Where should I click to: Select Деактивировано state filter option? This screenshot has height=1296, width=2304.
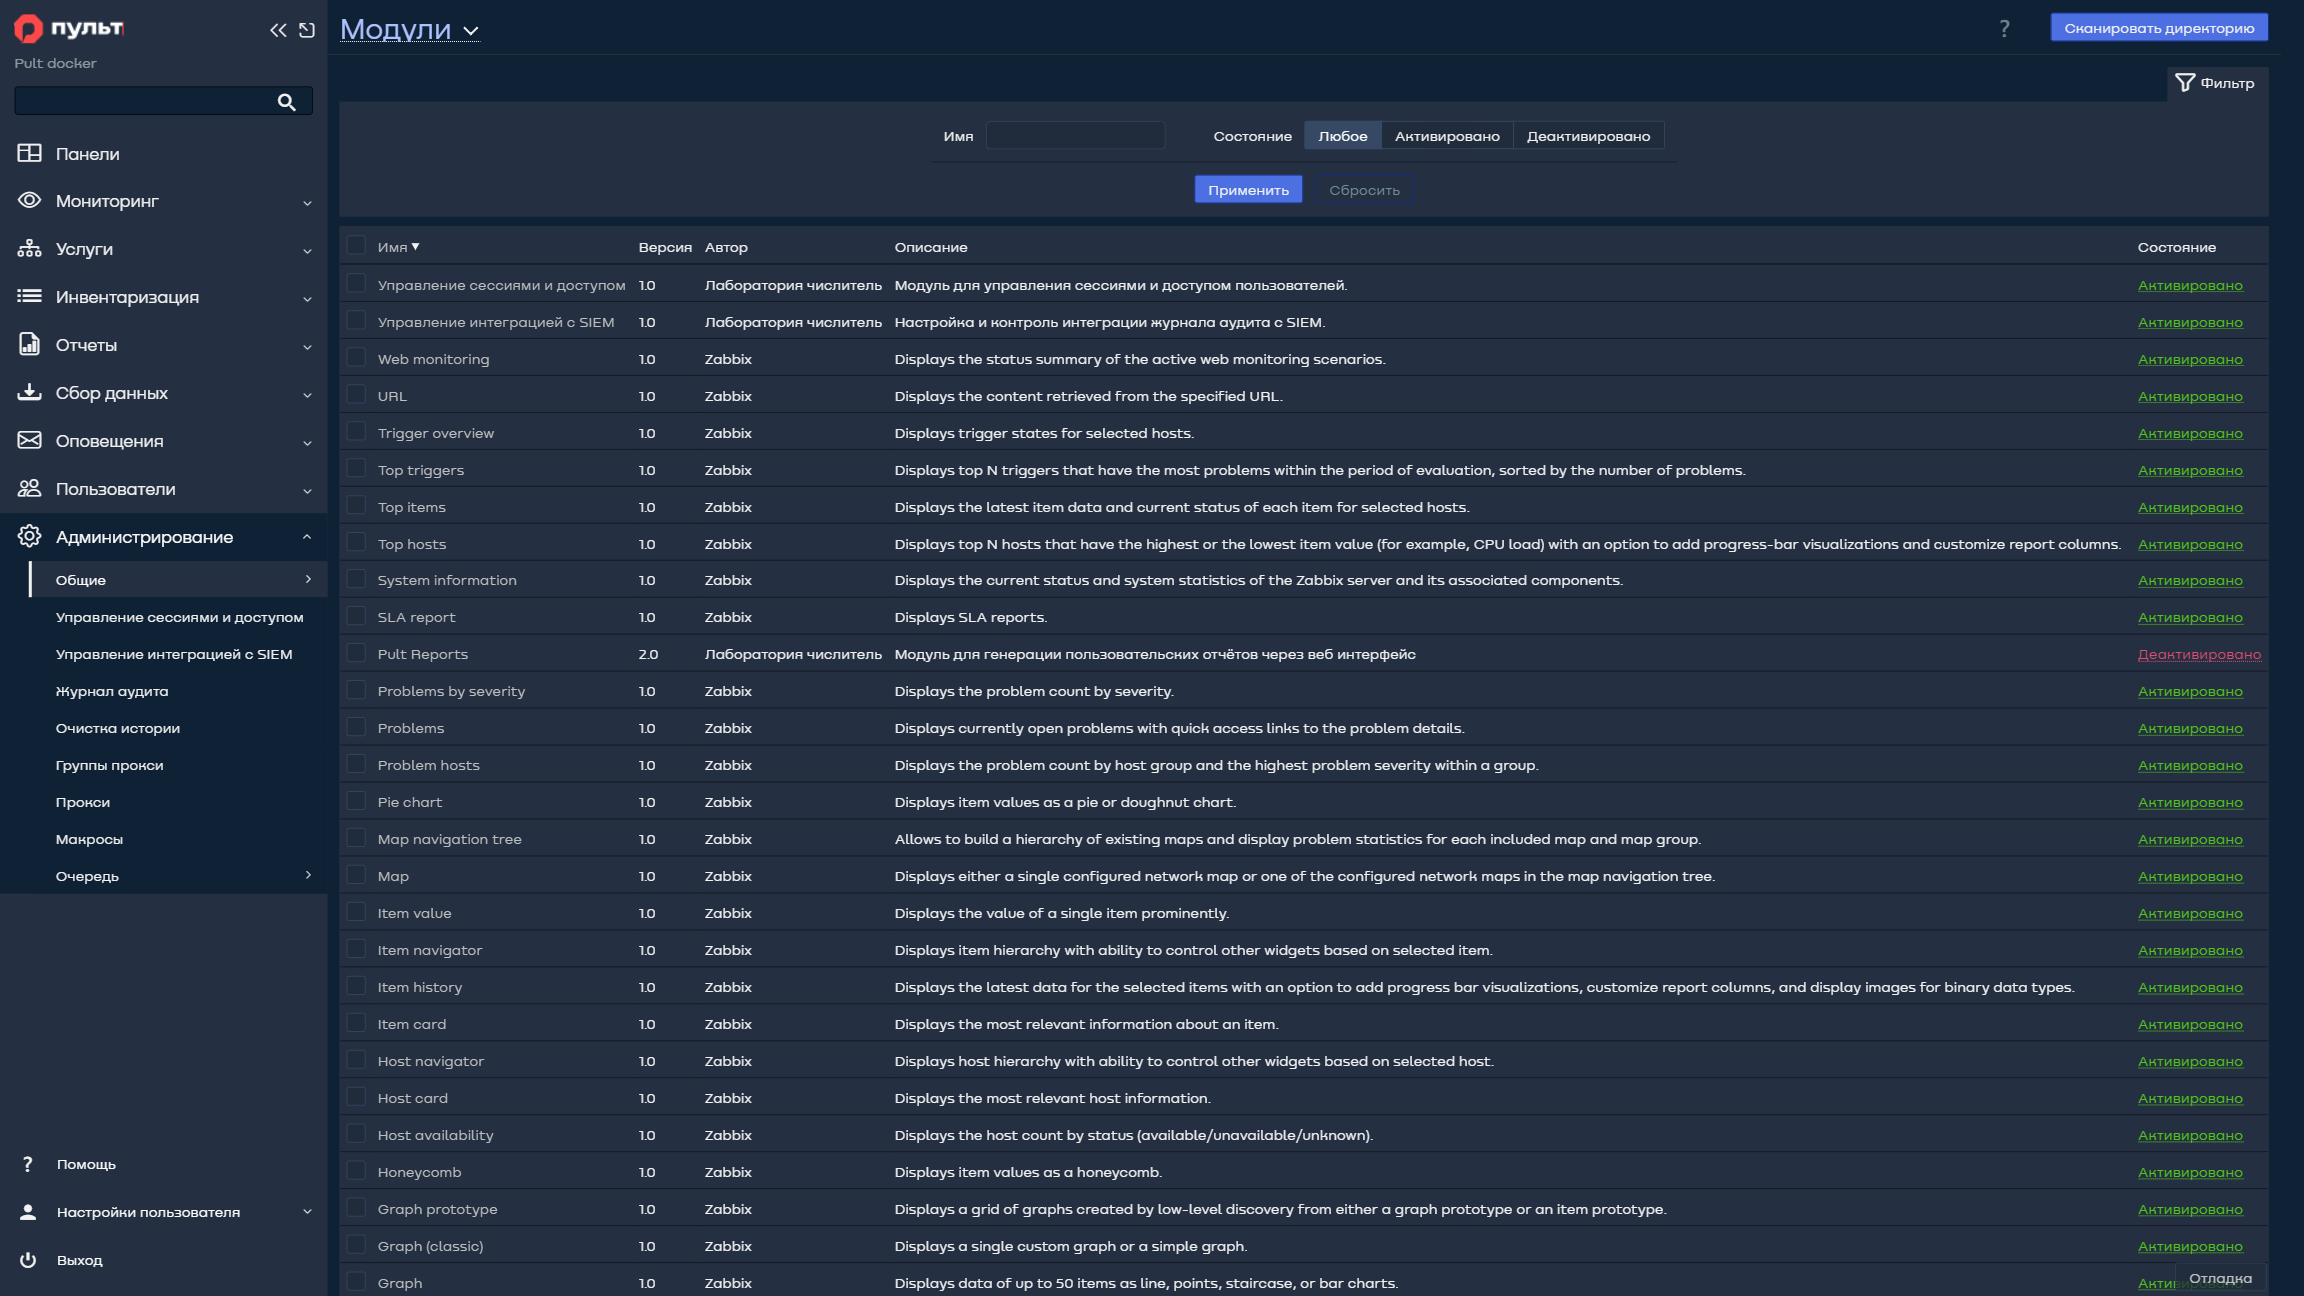[x=1588, y=136]
